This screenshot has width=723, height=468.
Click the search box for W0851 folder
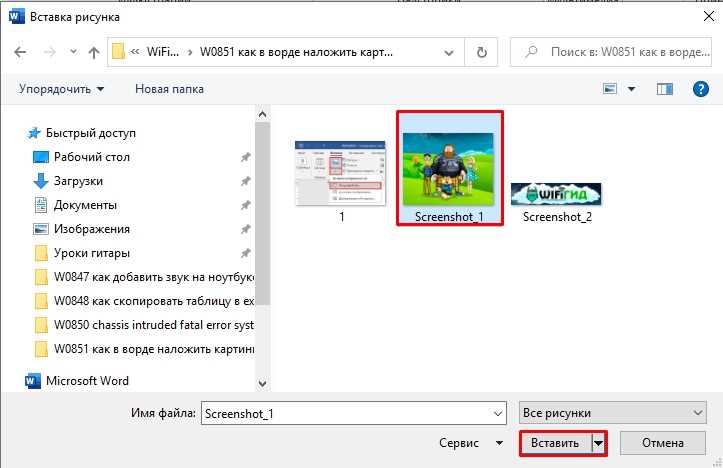click(x=610, y=52)
